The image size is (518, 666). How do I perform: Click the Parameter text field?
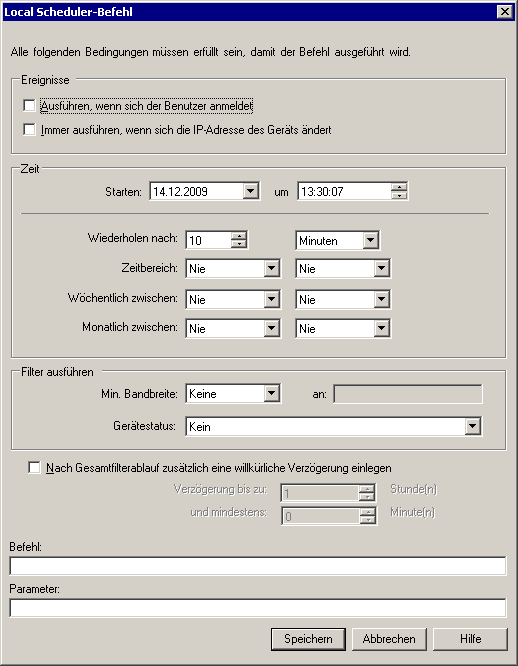point(258,608)
